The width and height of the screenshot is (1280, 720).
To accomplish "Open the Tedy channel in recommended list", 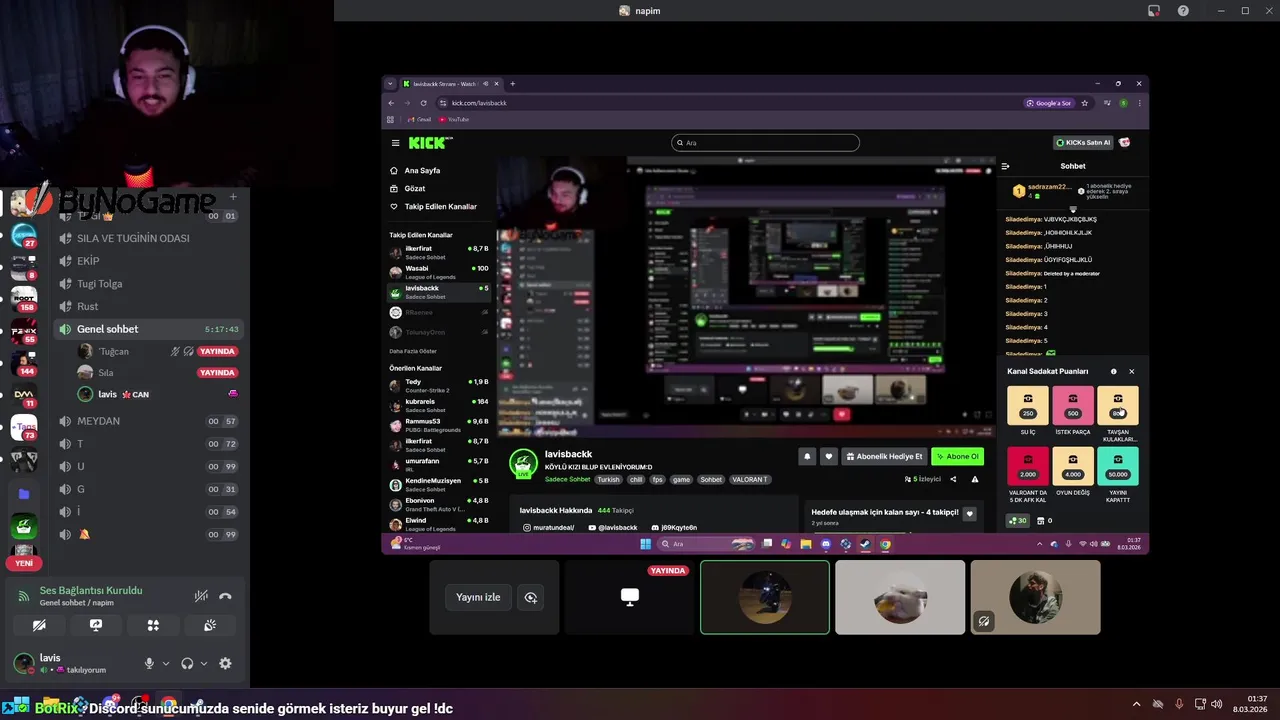I will click(439, 384).
